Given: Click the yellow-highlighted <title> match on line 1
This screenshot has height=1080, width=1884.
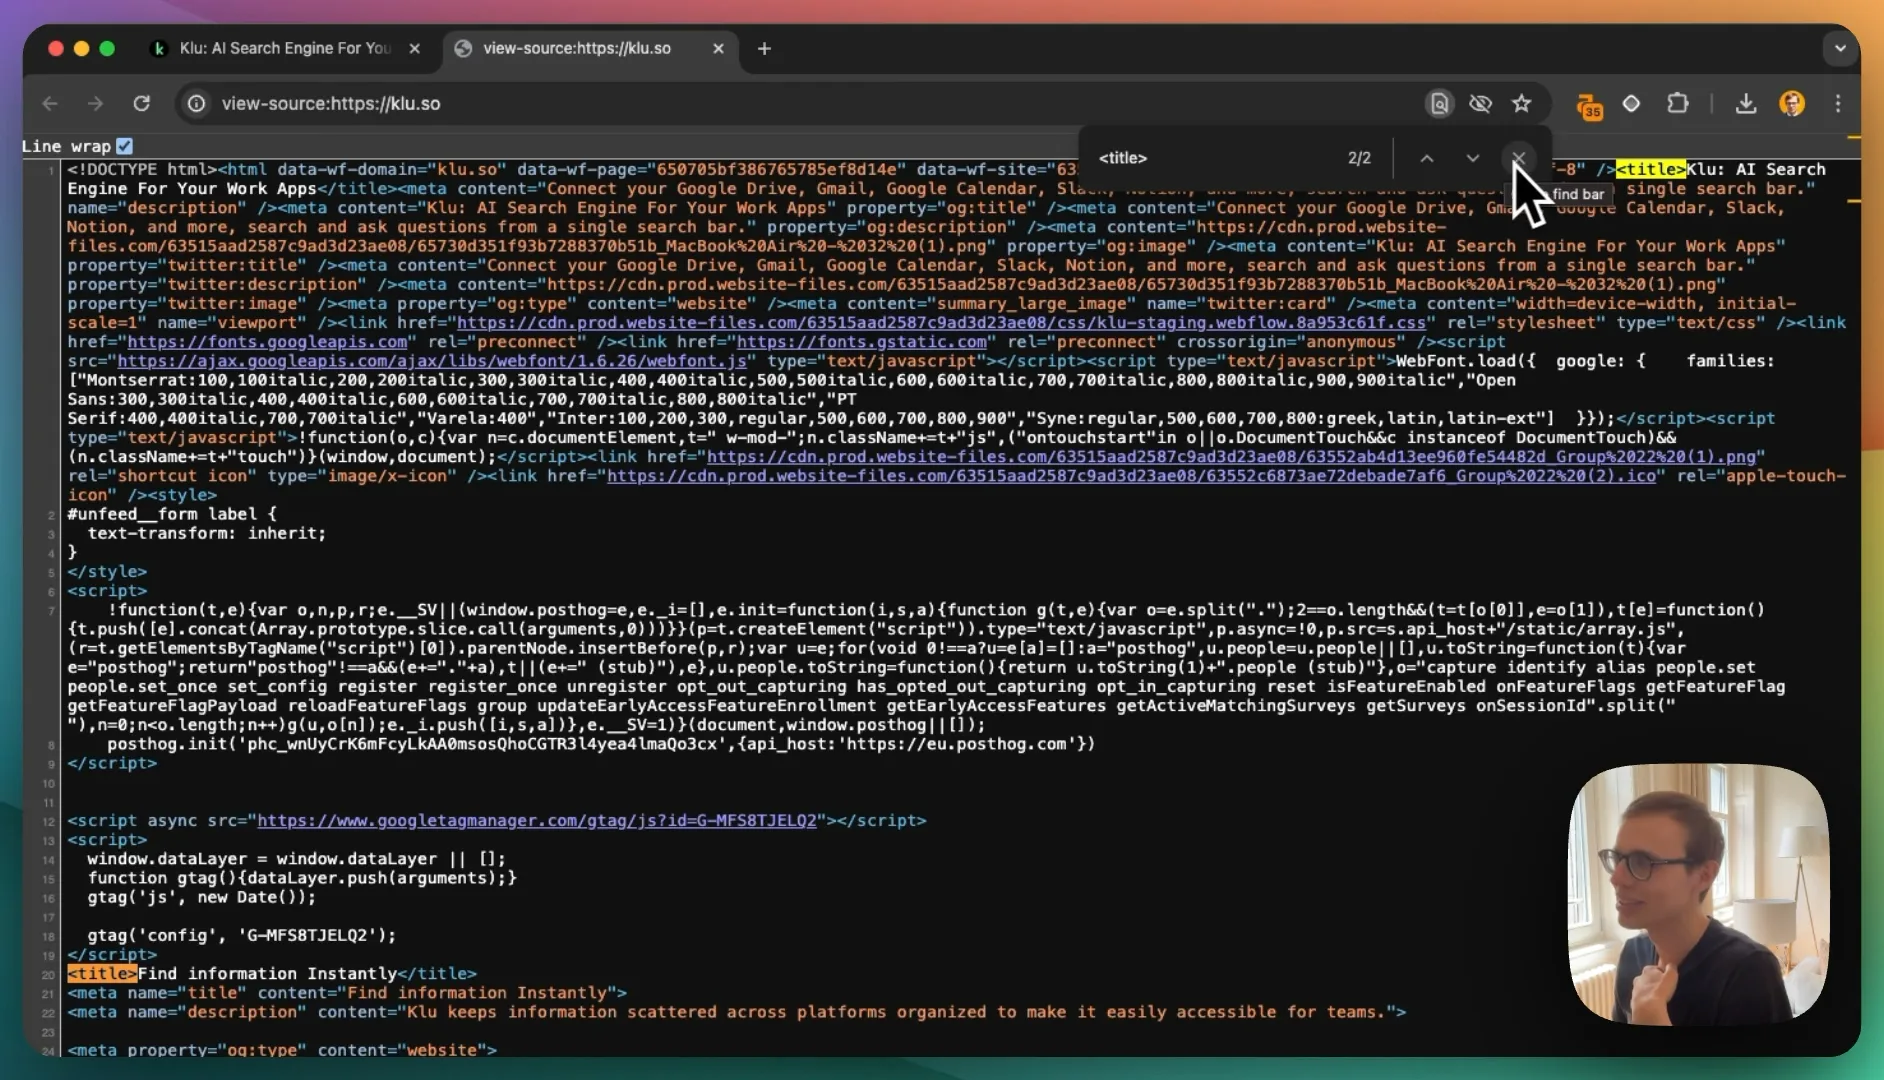Looking at the screenshot, I should pyautogui.click(x=1651, y=170).
